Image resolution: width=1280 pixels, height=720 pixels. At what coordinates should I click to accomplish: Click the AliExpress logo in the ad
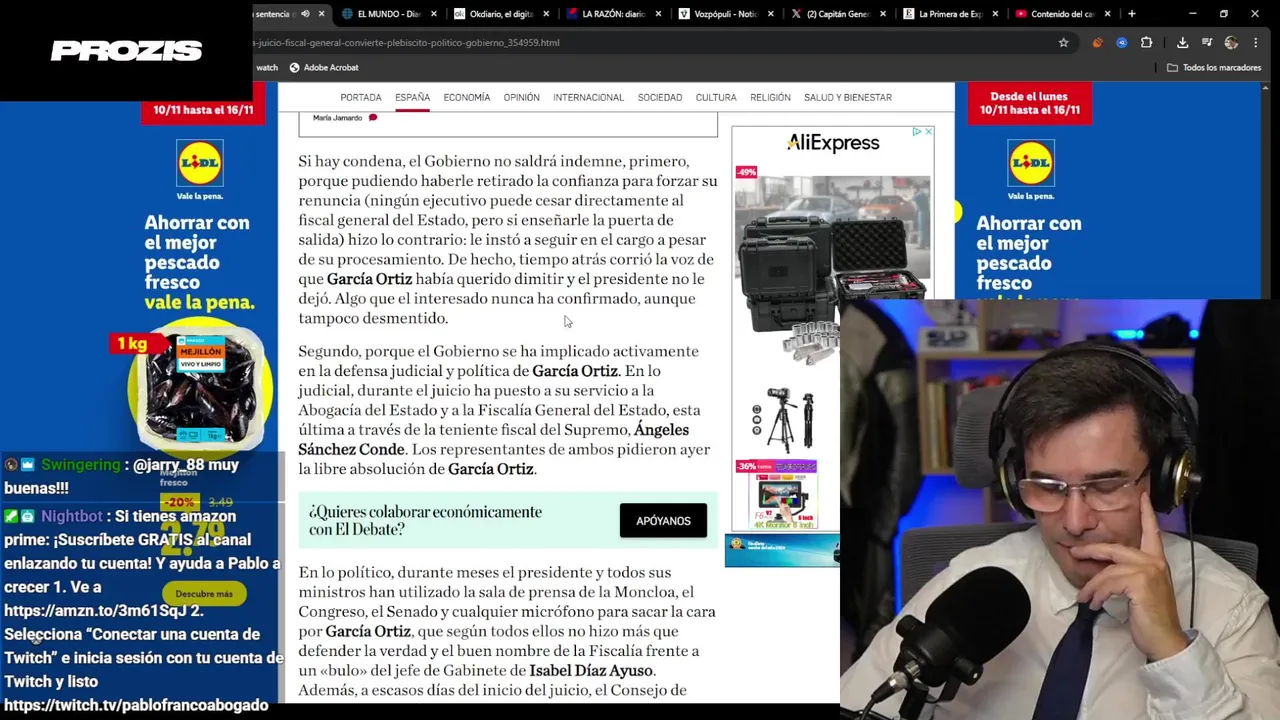tap(833, 143)
